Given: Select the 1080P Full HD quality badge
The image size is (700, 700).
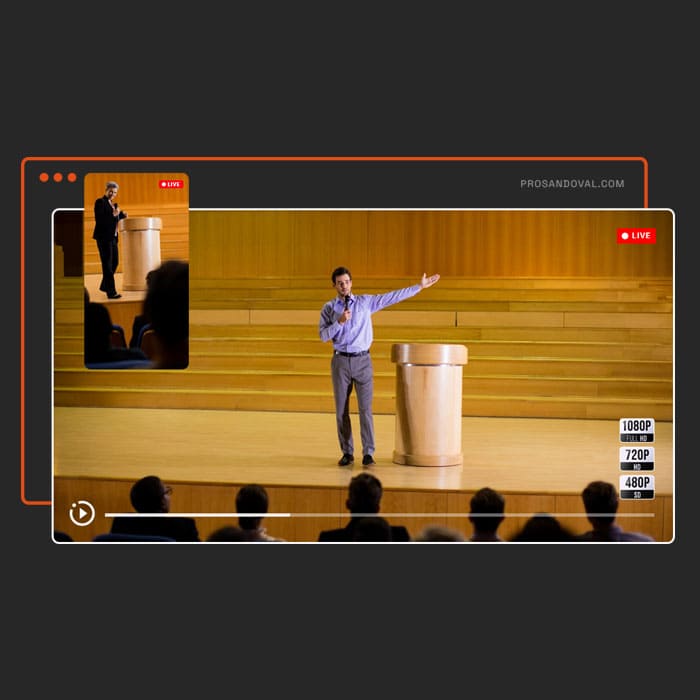Looking at the screenshot, I should click(x=636, y=430).
